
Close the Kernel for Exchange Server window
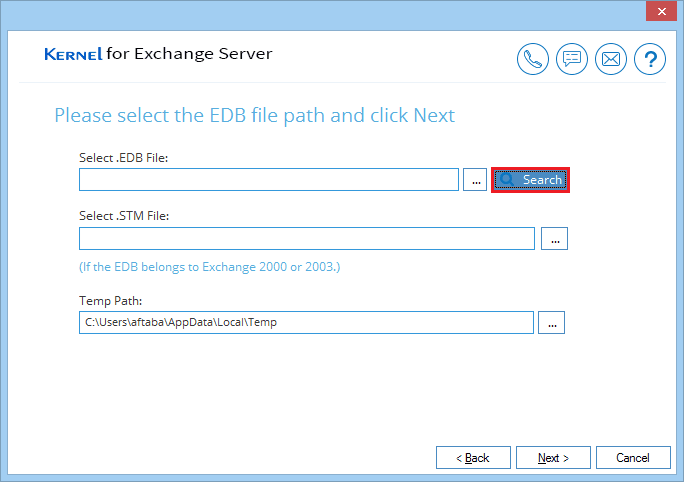click(661, 11)
